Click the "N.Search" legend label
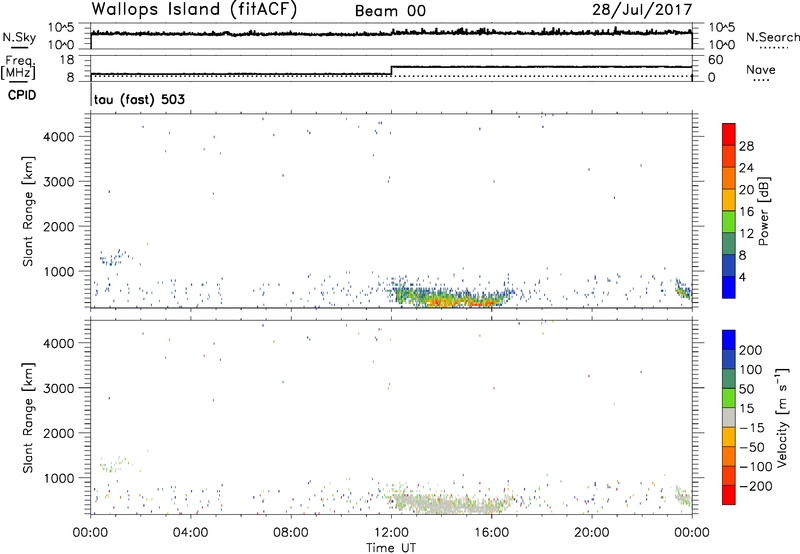This screenshot has width=800, height=554. point(772,37)
